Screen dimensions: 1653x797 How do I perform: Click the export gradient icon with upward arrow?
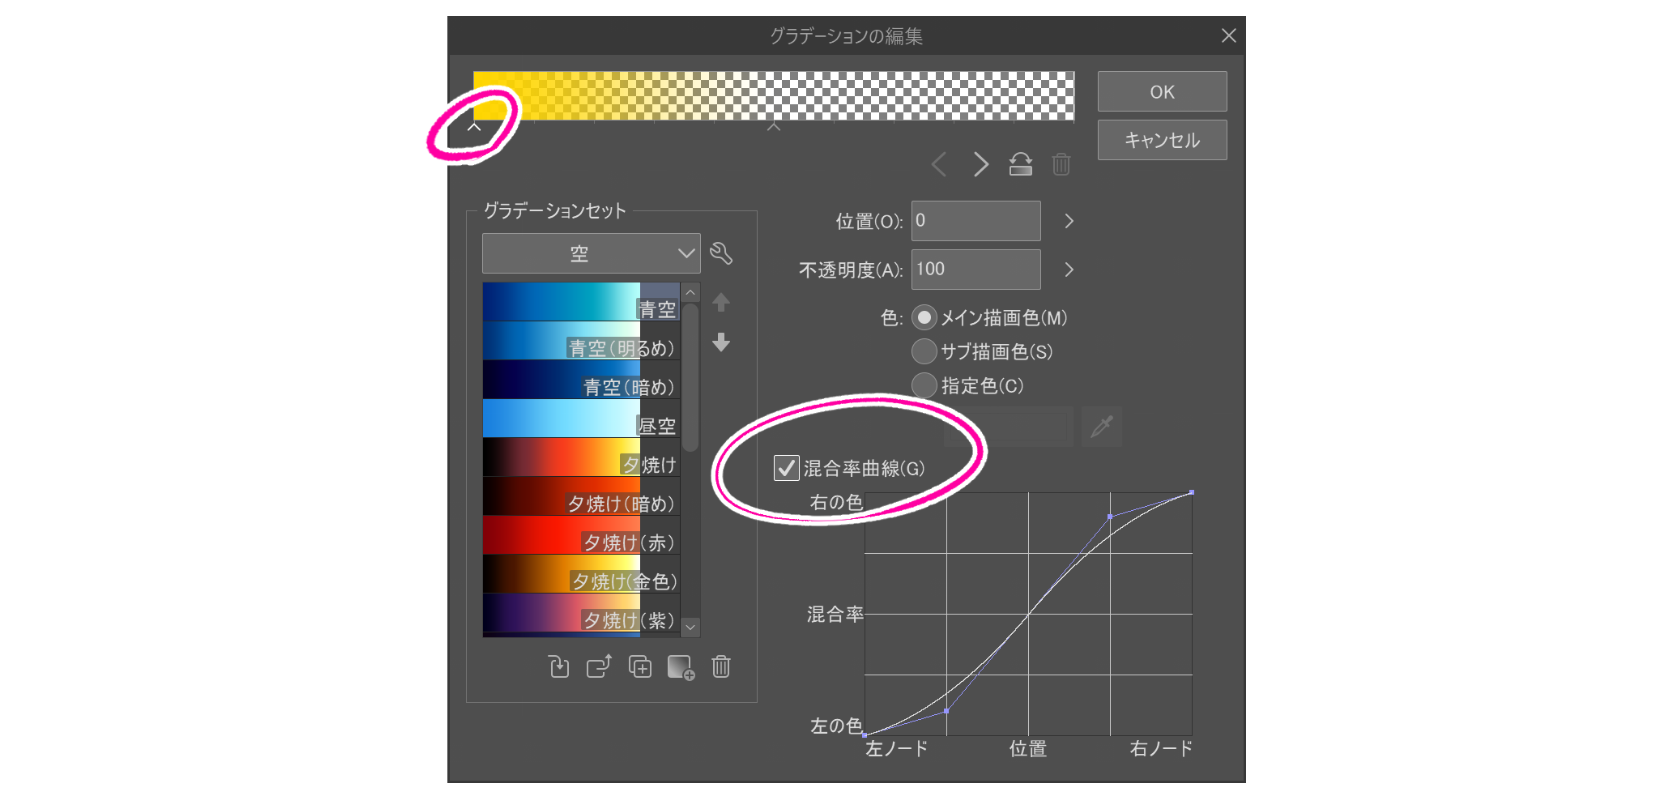599,667
